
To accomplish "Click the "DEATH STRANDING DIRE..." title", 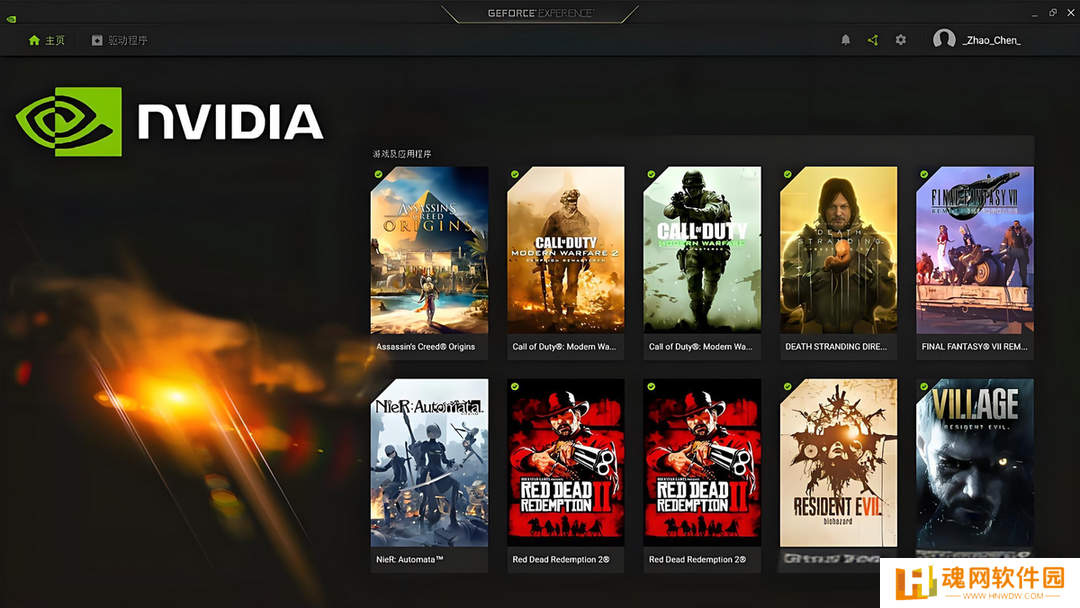I will coord(836,347).
